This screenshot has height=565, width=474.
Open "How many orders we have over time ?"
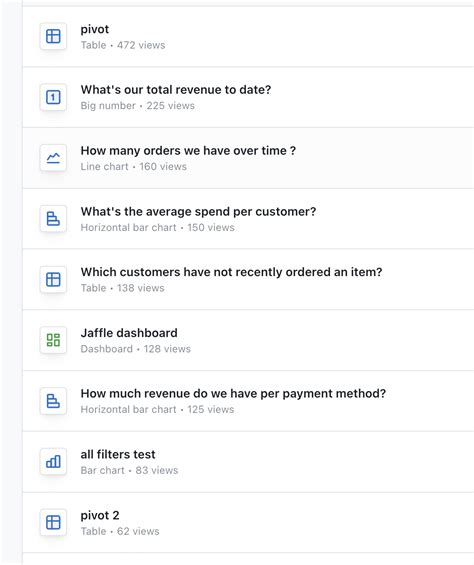click(x=188, y=151)
